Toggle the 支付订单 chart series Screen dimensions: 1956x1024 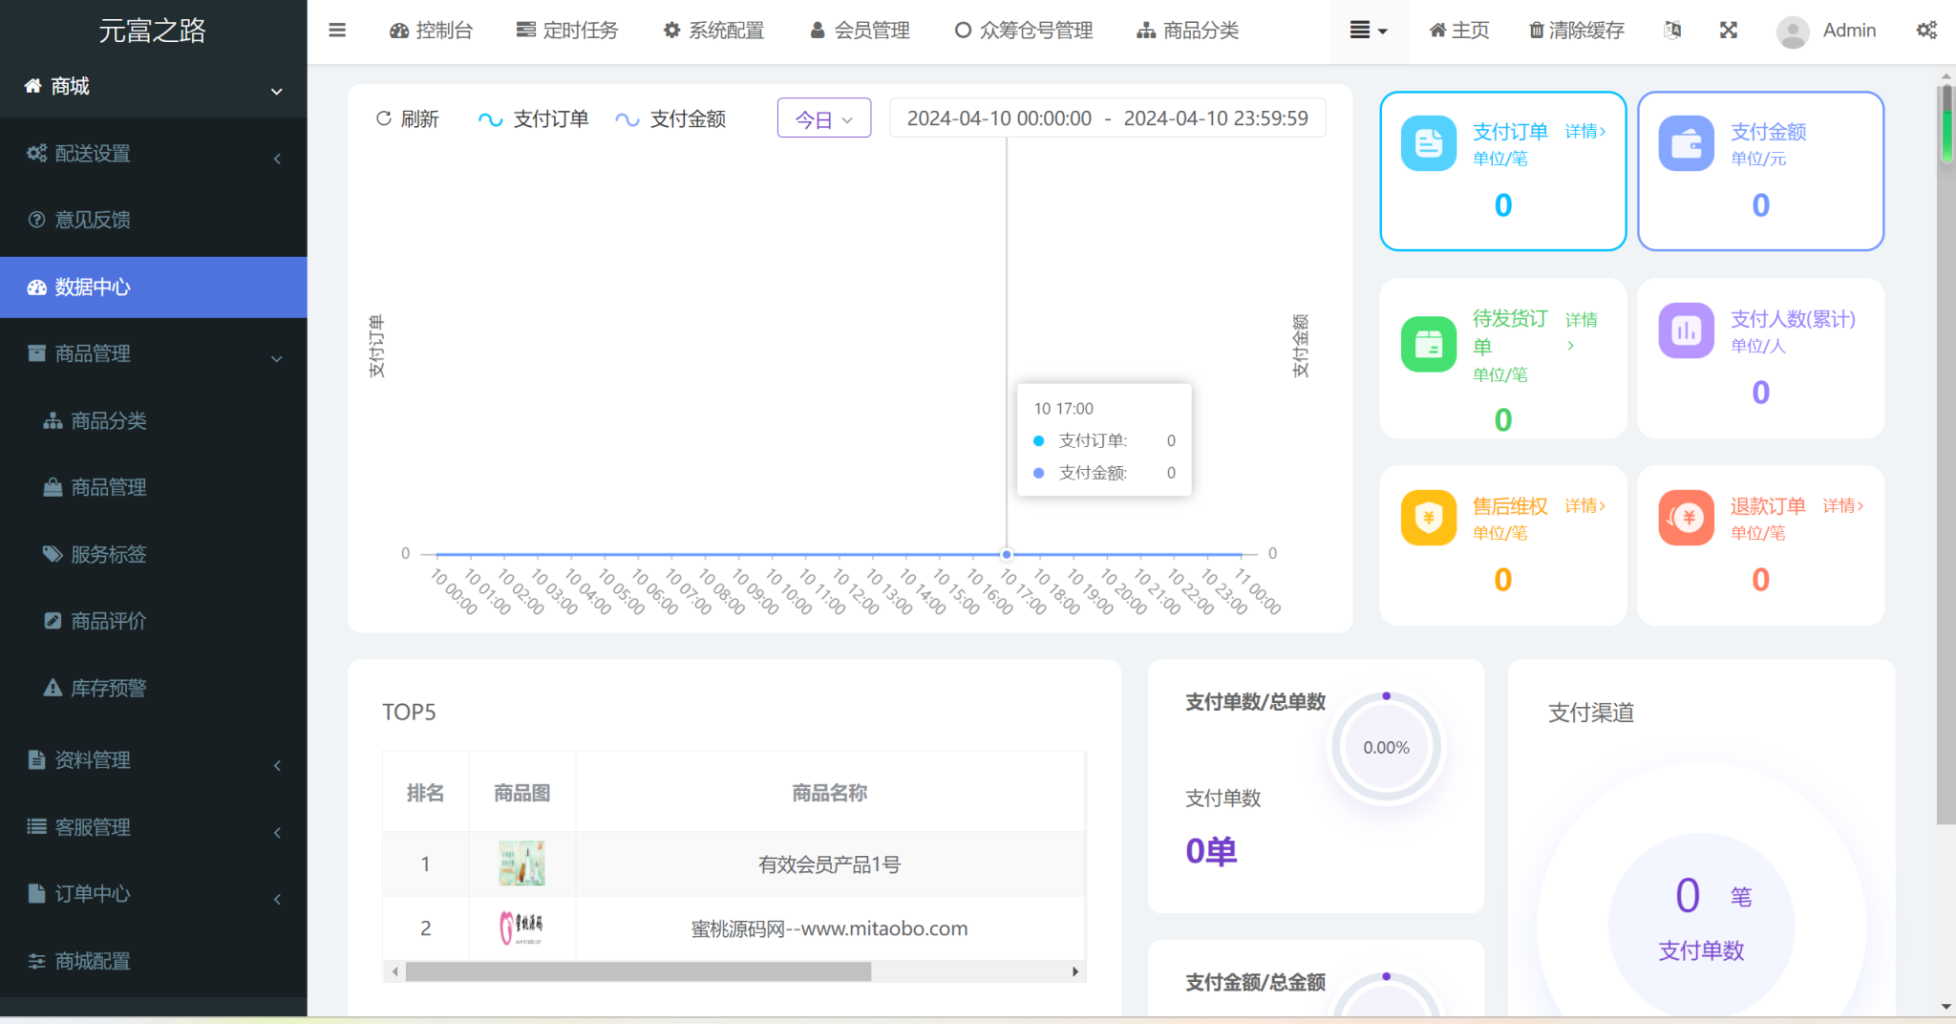point(533,118)
